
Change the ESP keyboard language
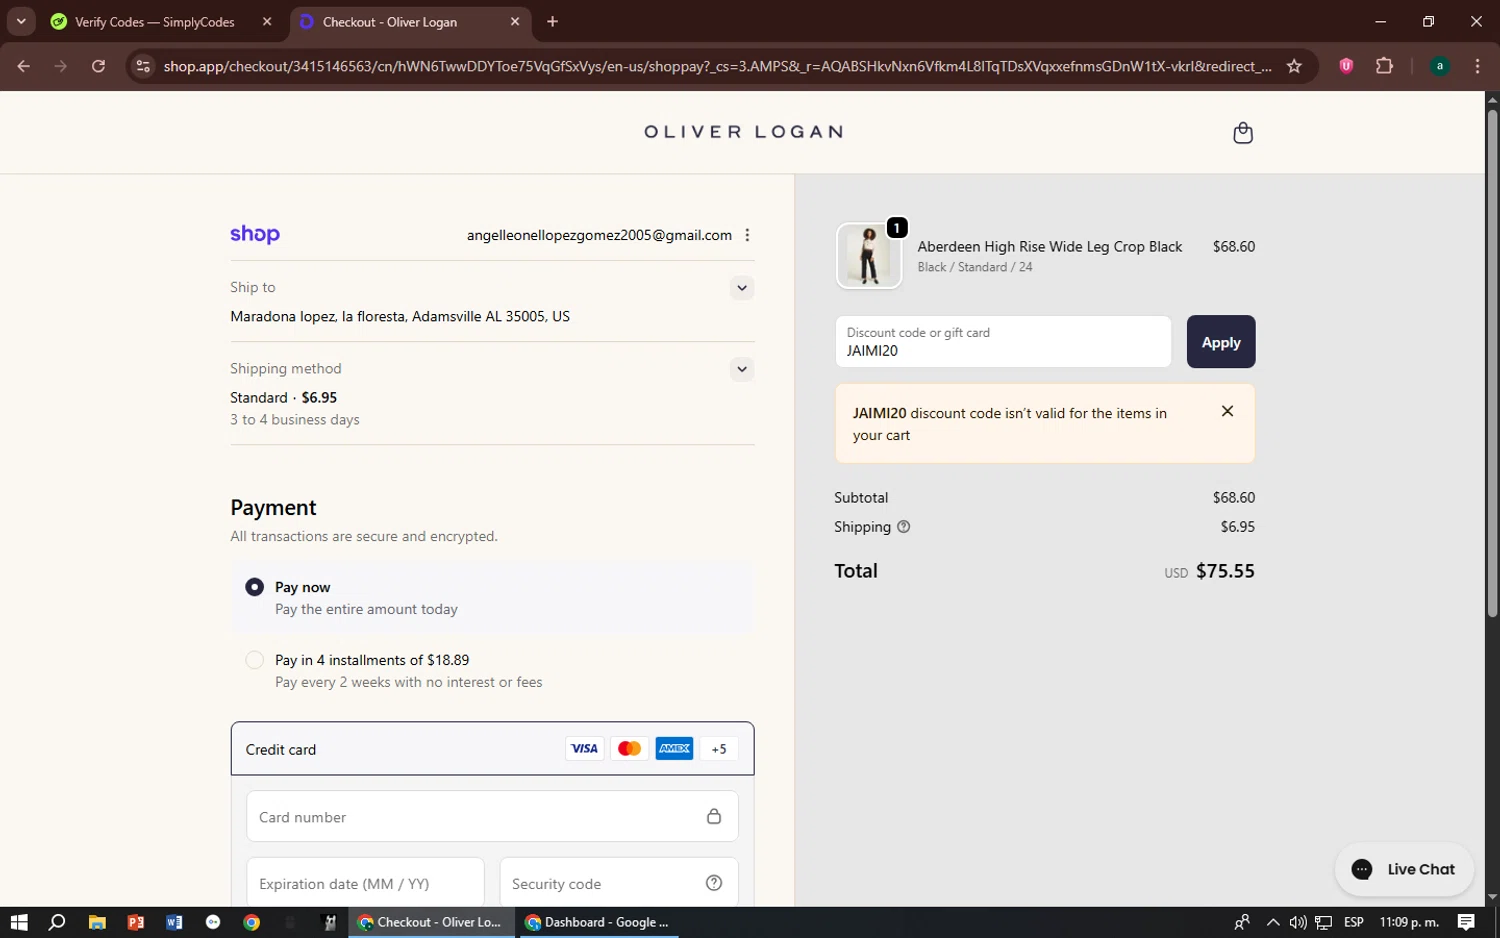[x=1354, y=922]
